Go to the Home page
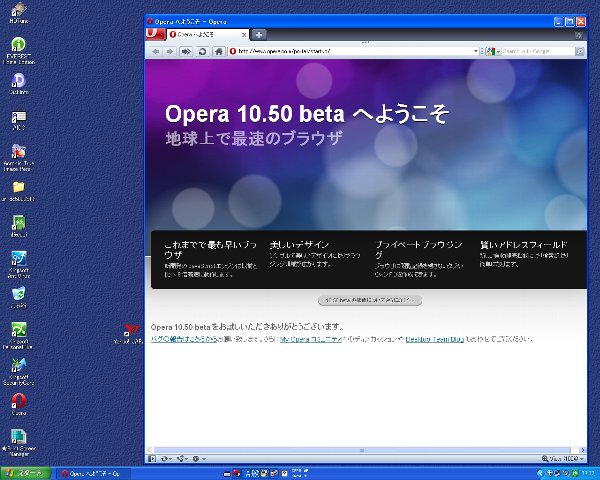The image size is (600, 480). 218,51
